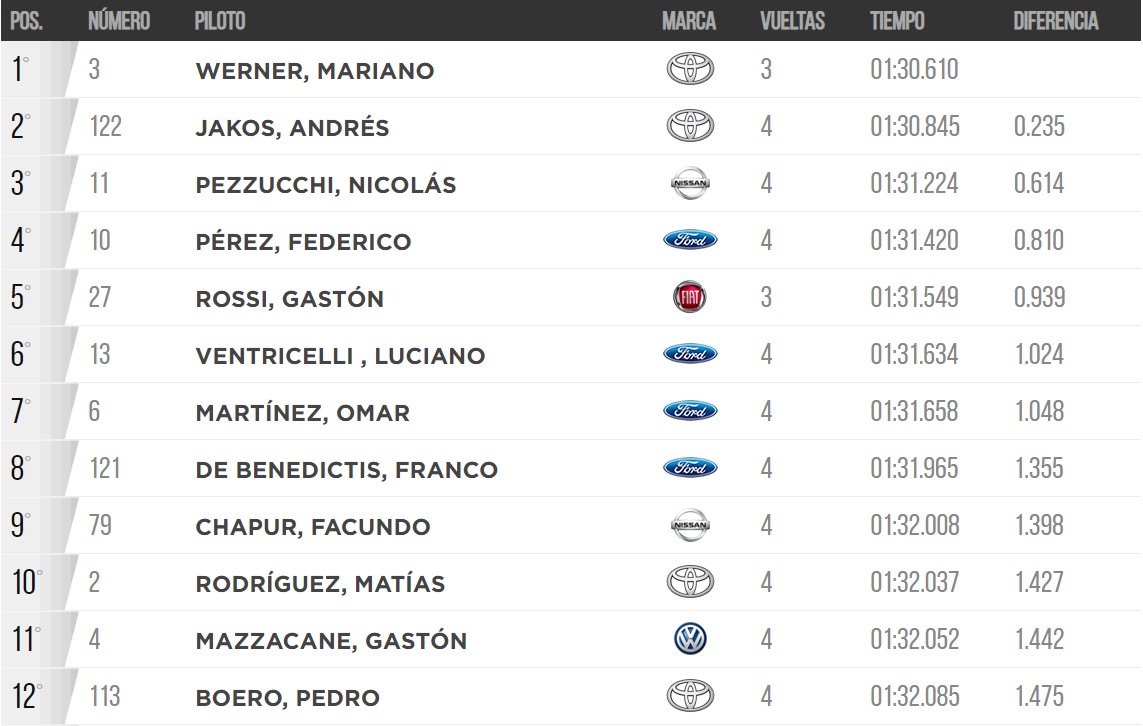Image resolution: width=1143 pixels, height=726 pixels.
Task: Click the DIFERENCIA column header
Action: 1056,20
